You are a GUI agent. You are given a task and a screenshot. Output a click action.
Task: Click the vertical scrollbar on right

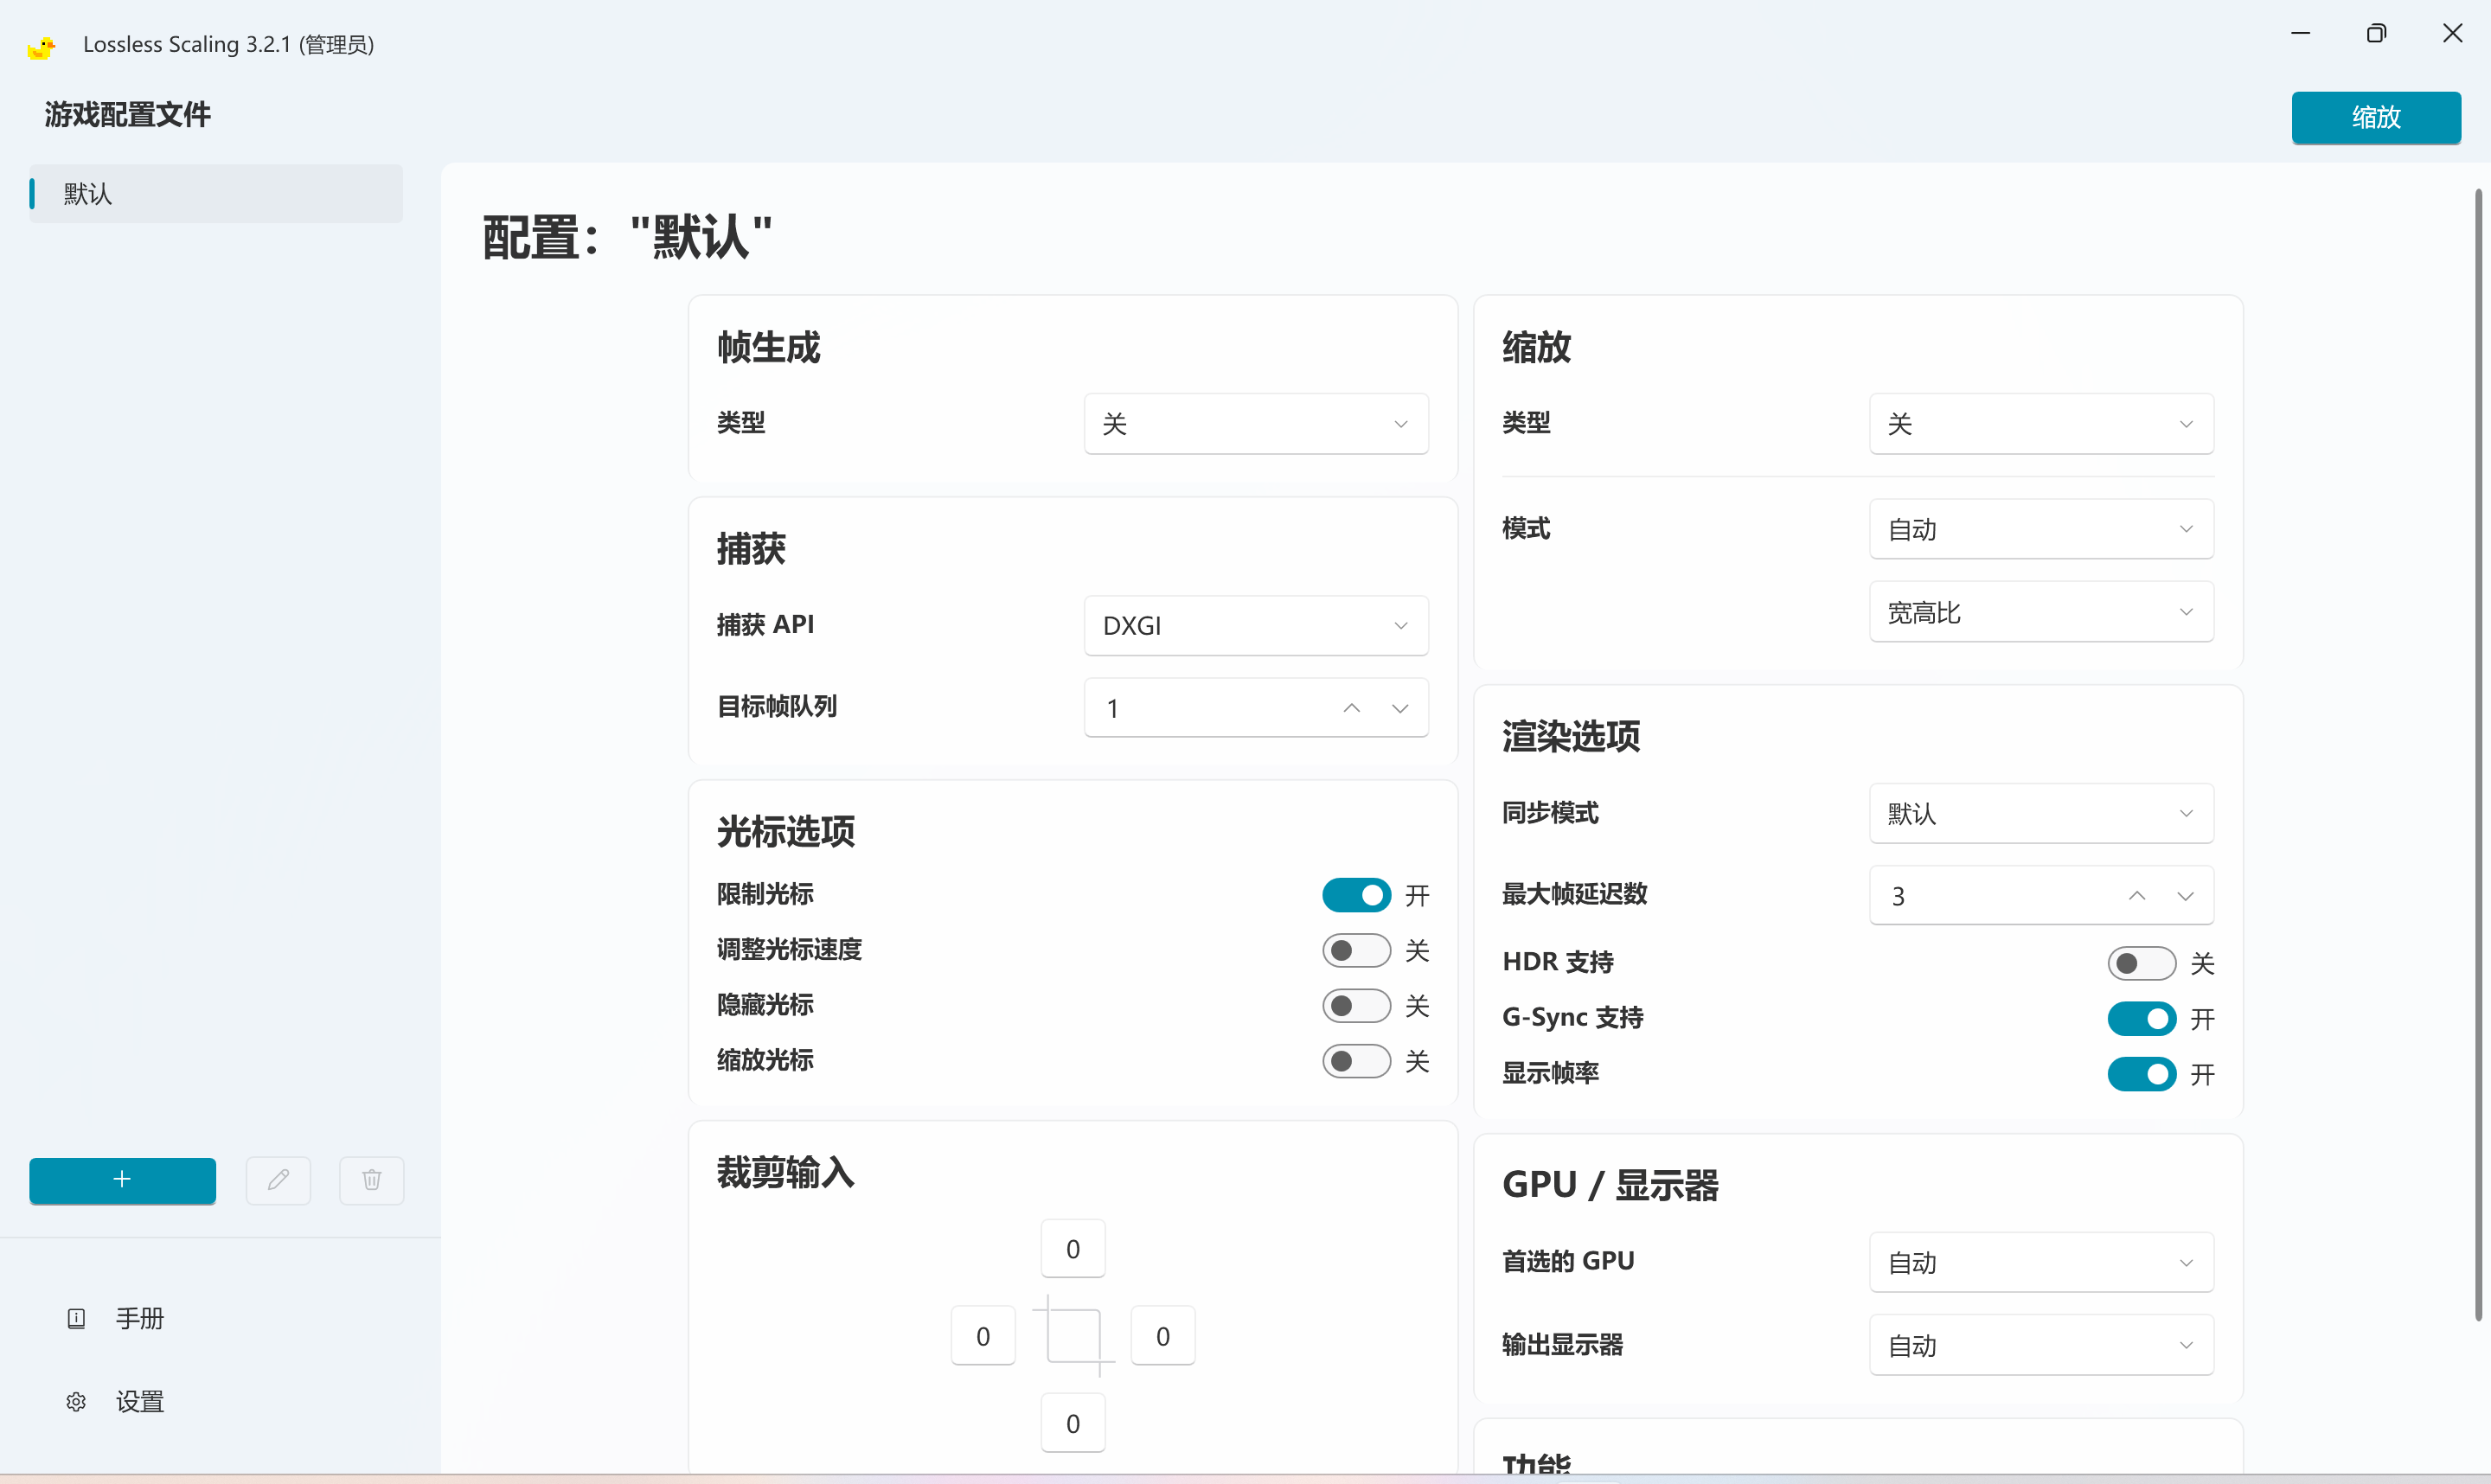(x=2479, y=755)
